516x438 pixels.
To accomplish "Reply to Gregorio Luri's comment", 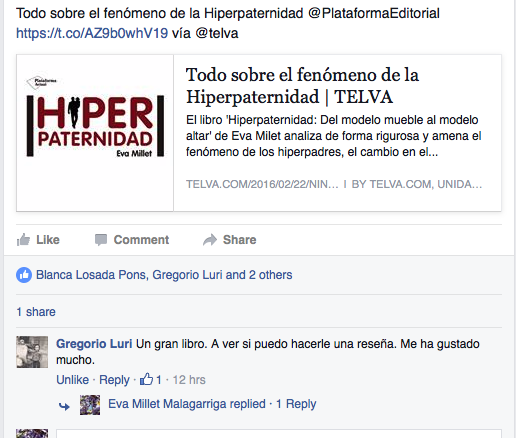I will [114, 380].
